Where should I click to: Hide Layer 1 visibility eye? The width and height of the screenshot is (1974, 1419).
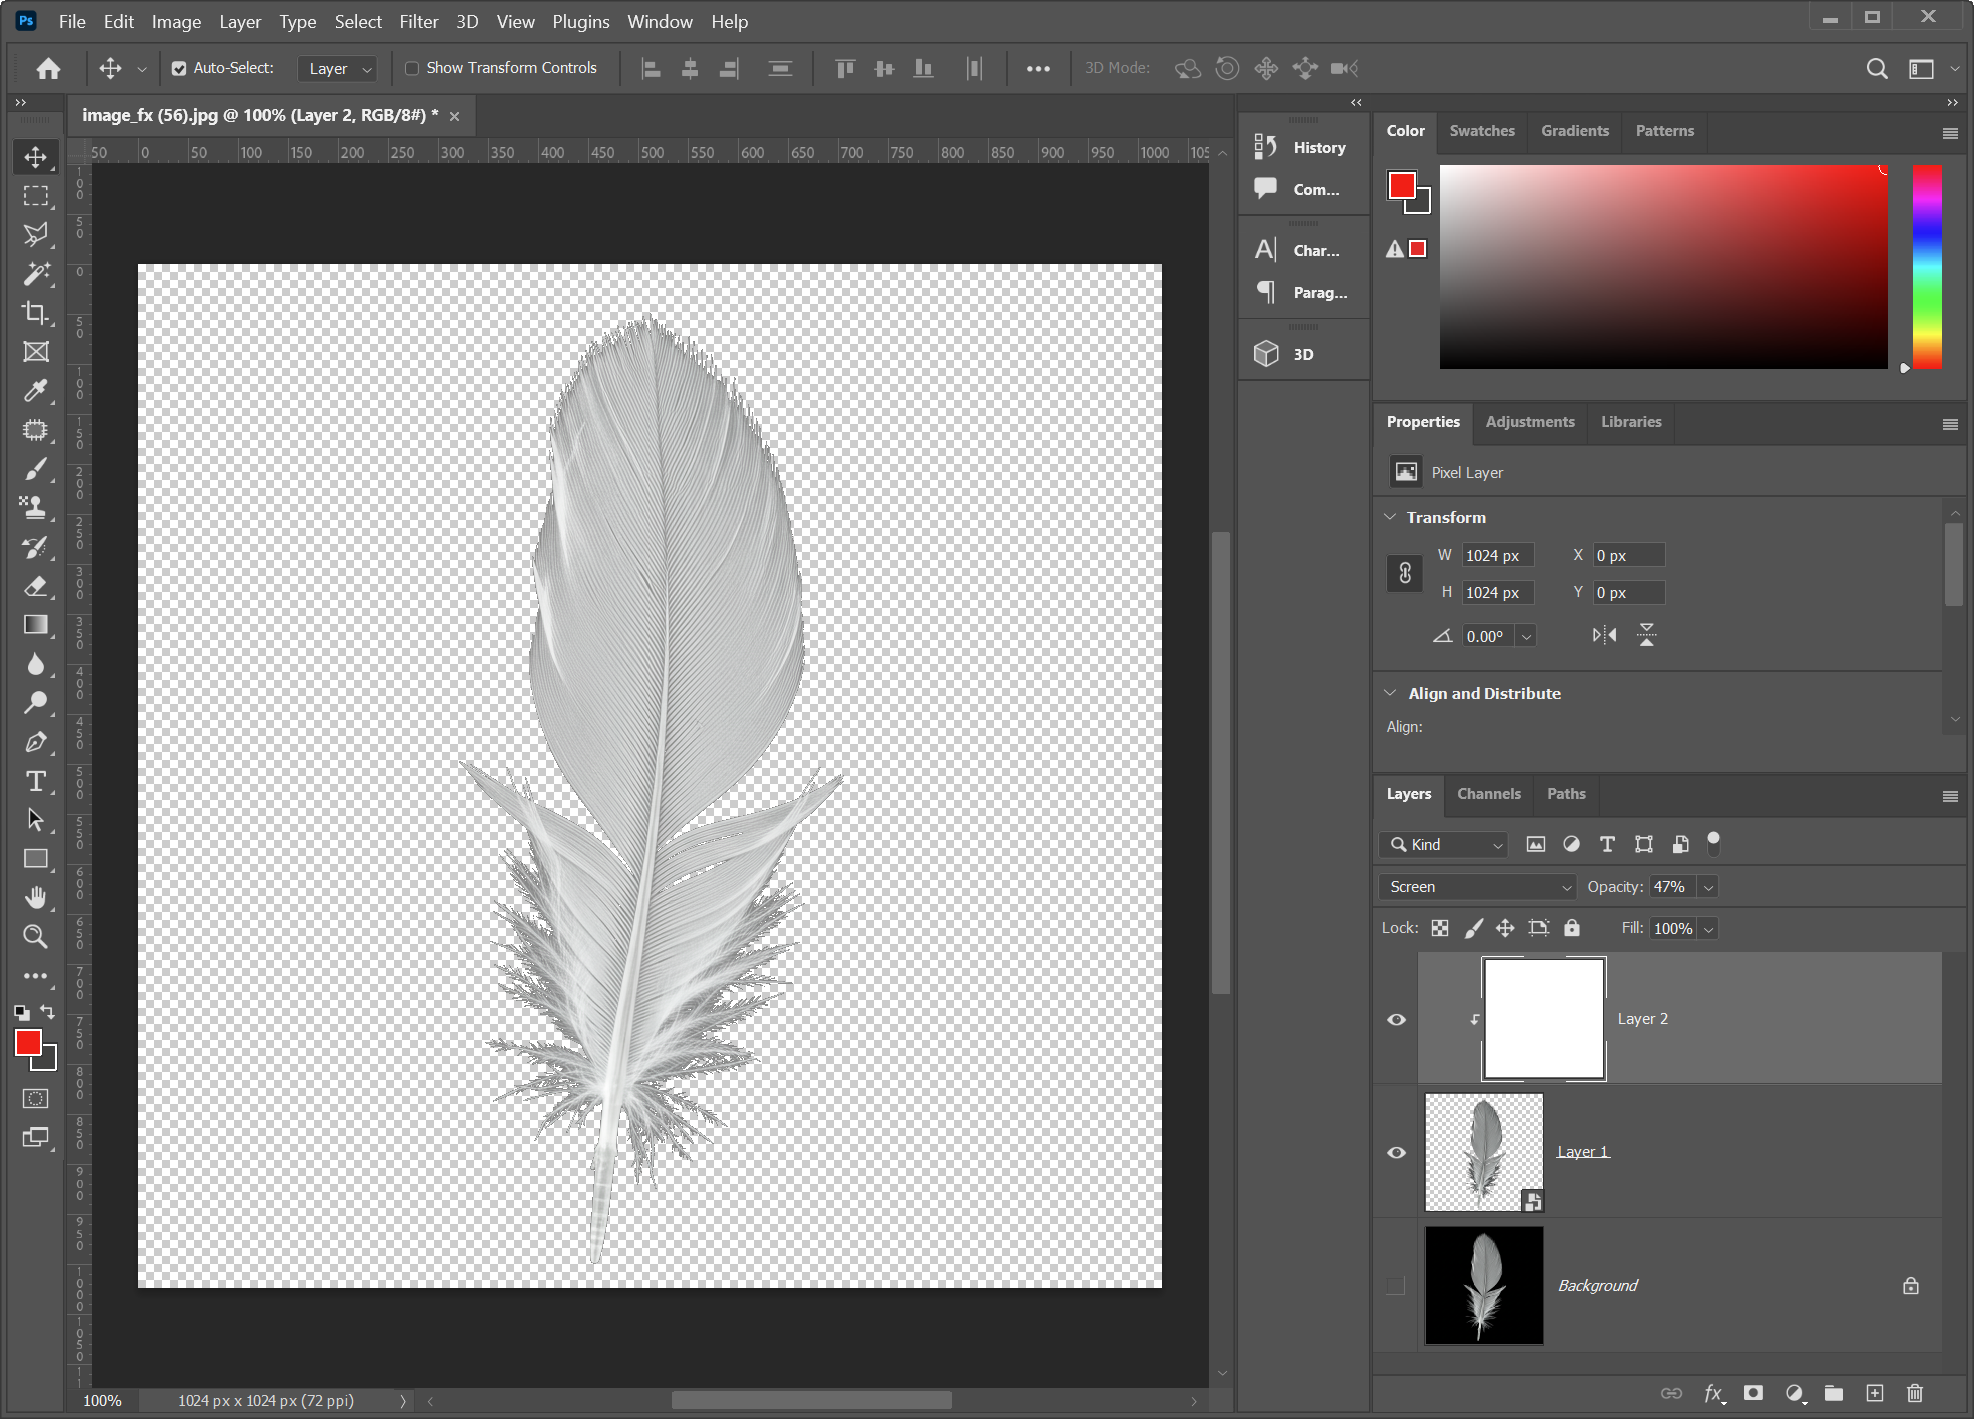pyautogui.click(x=1396, y=1152)
